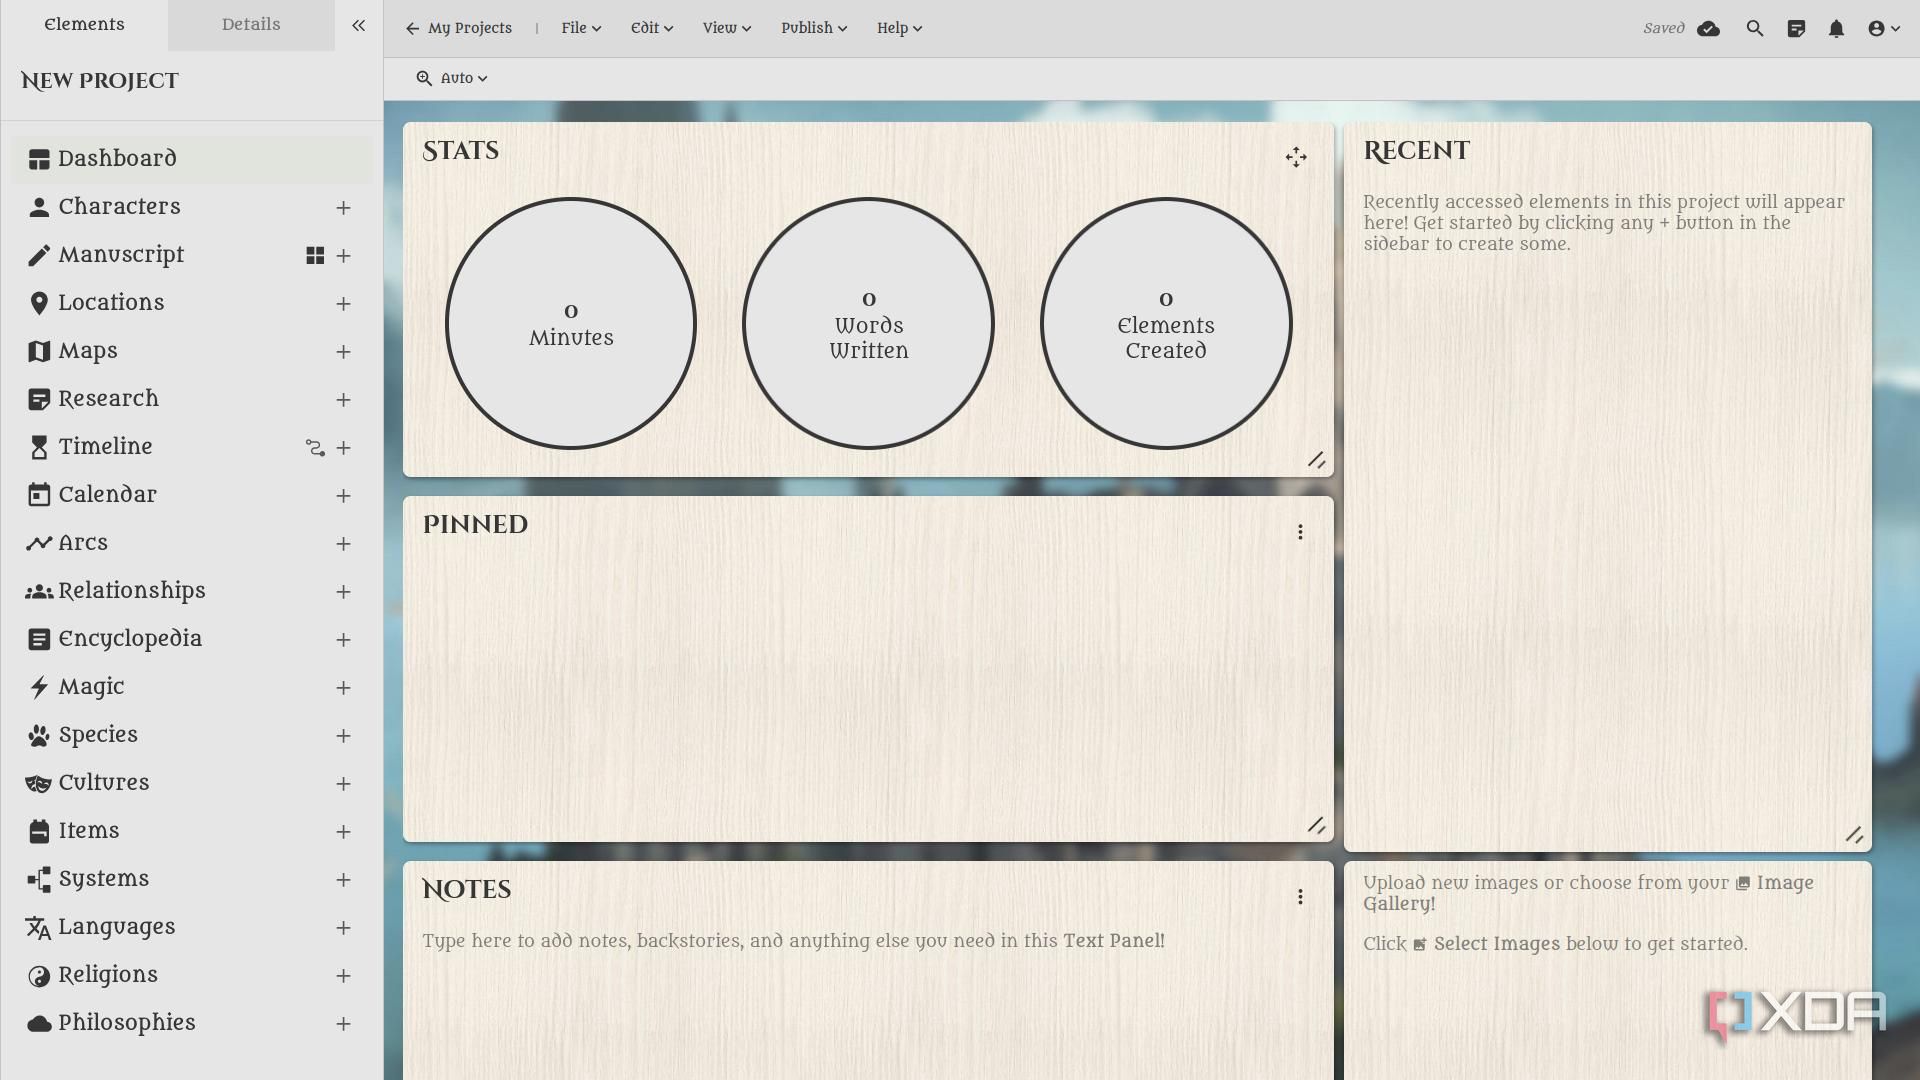Open the notifications bell

click(1836, 29)
